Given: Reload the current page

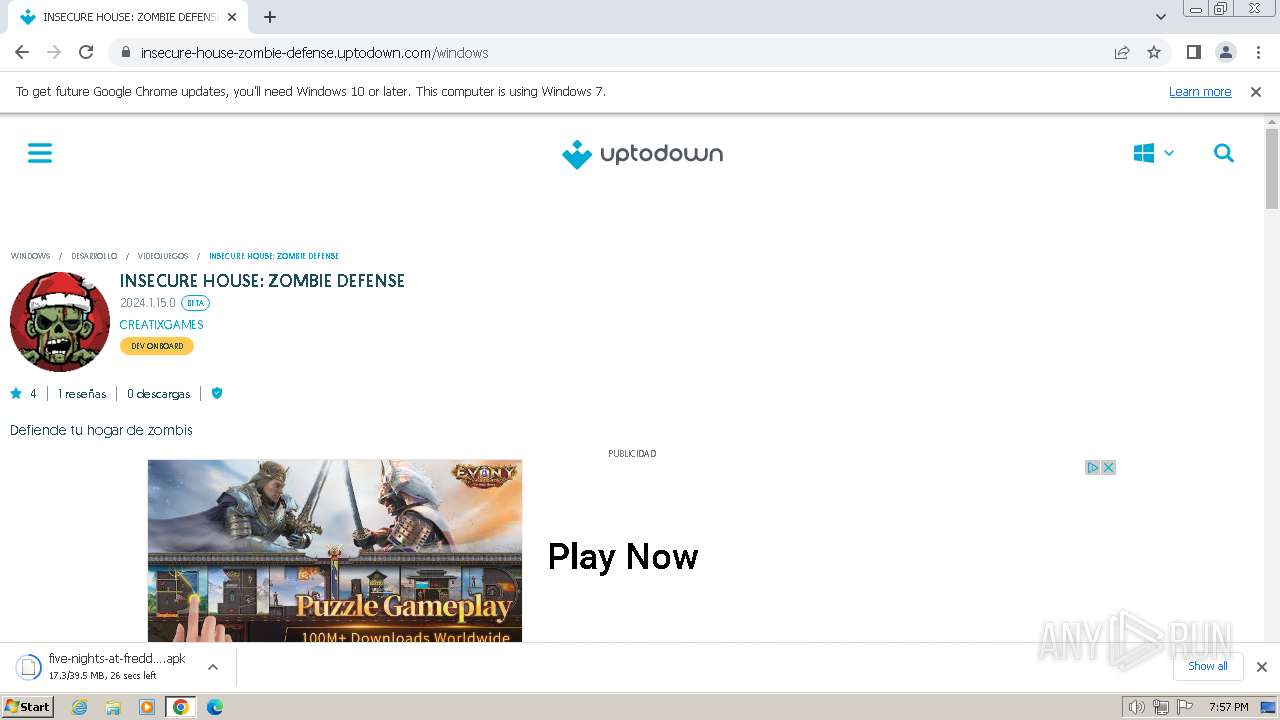Looking at the screenshot, I should (86, 52).
